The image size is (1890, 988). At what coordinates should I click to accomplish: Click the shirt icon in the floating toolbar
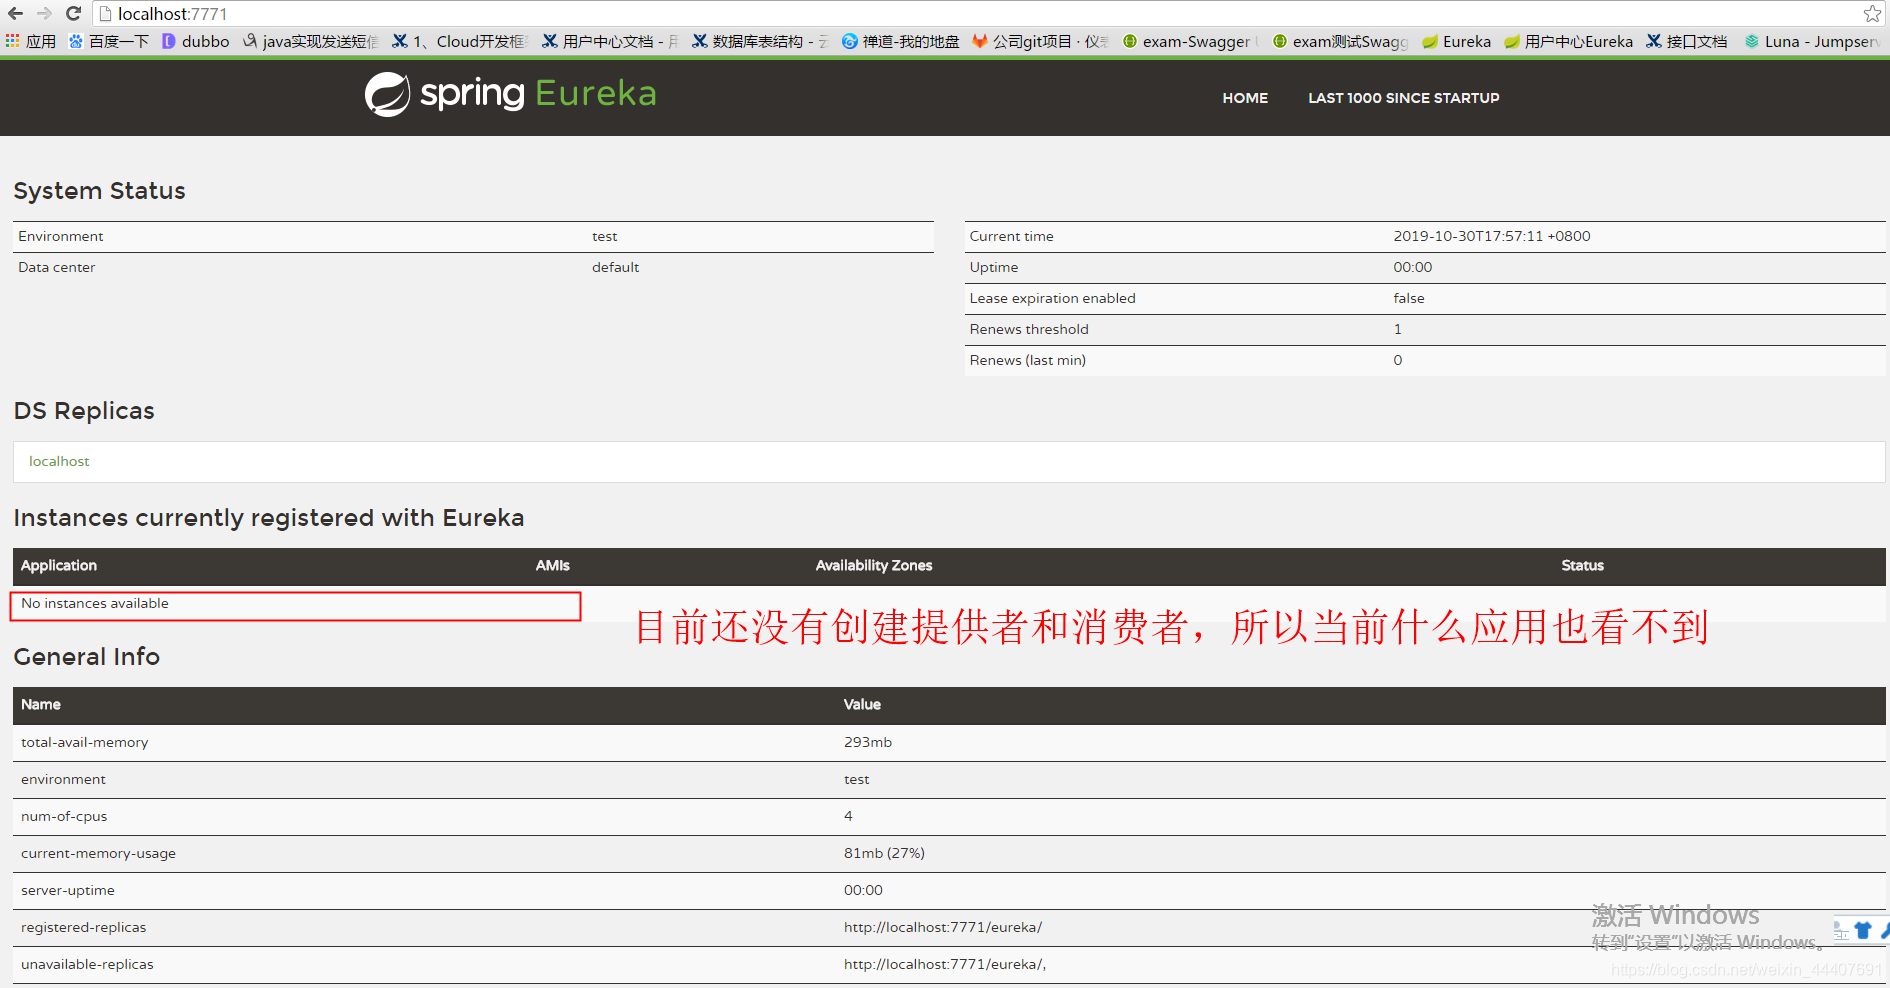coord(1862,930)
